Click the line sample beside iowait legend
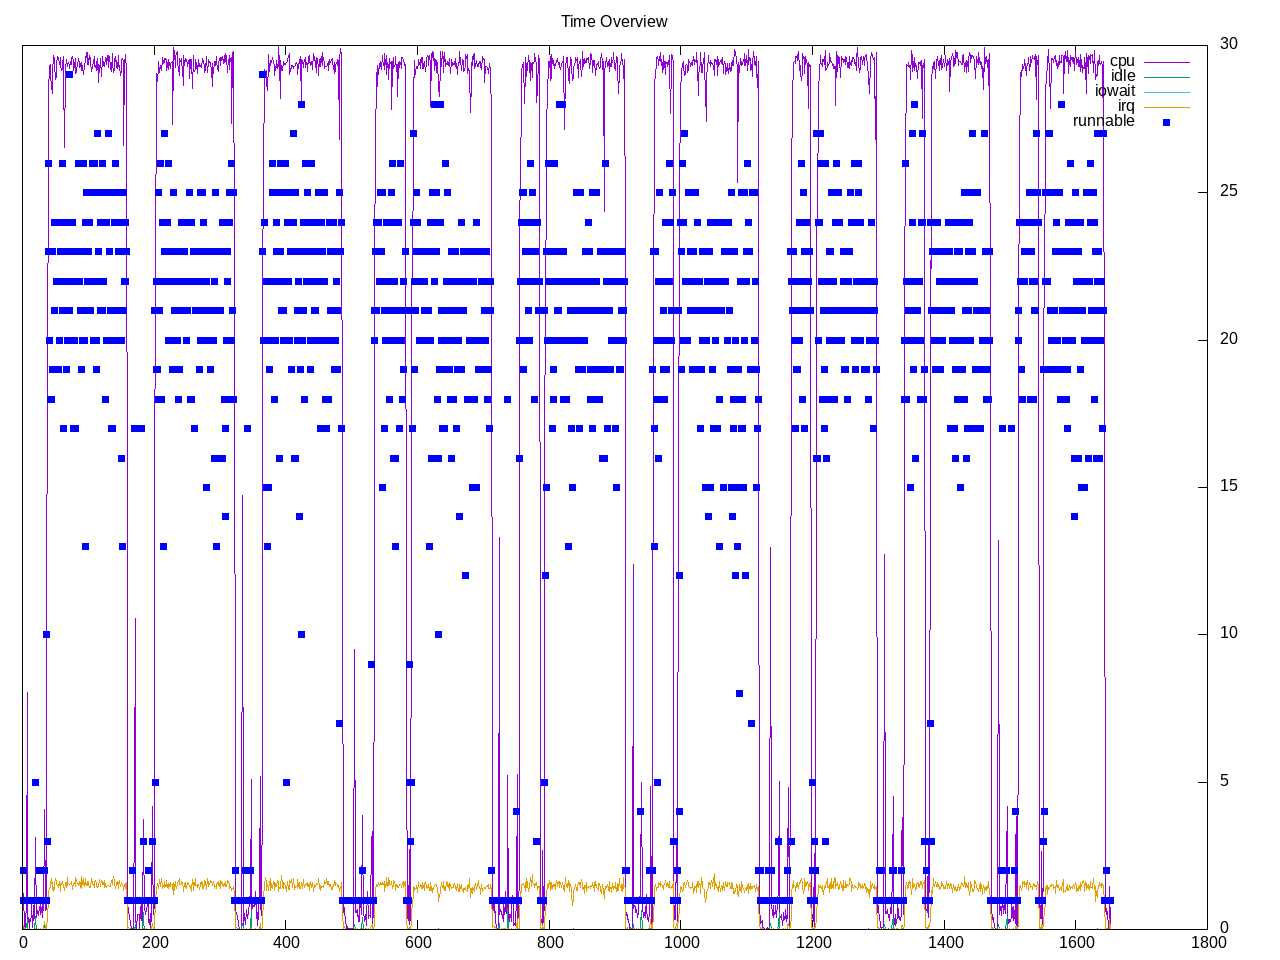Screen dimensions: 1280x960 click(x=1167, y=92)
